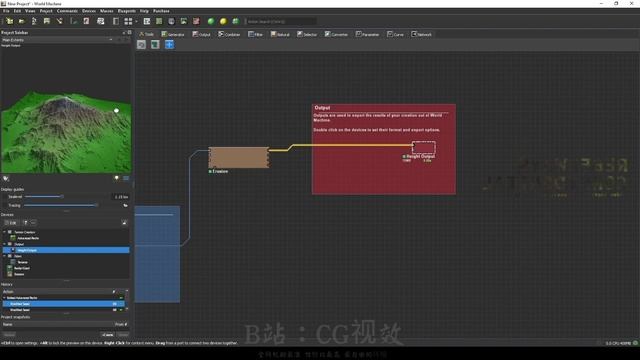Toggle the Sealevel display guide checkbox

coord(5,197)
